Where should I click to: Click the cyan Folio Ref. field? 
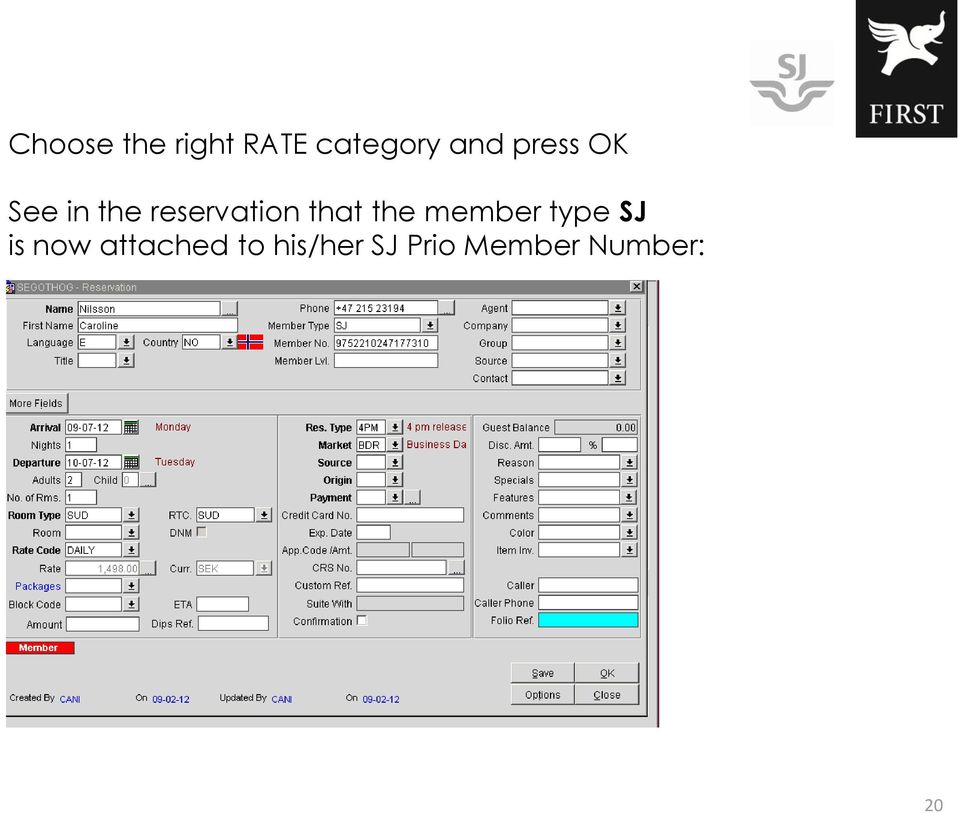588,620
